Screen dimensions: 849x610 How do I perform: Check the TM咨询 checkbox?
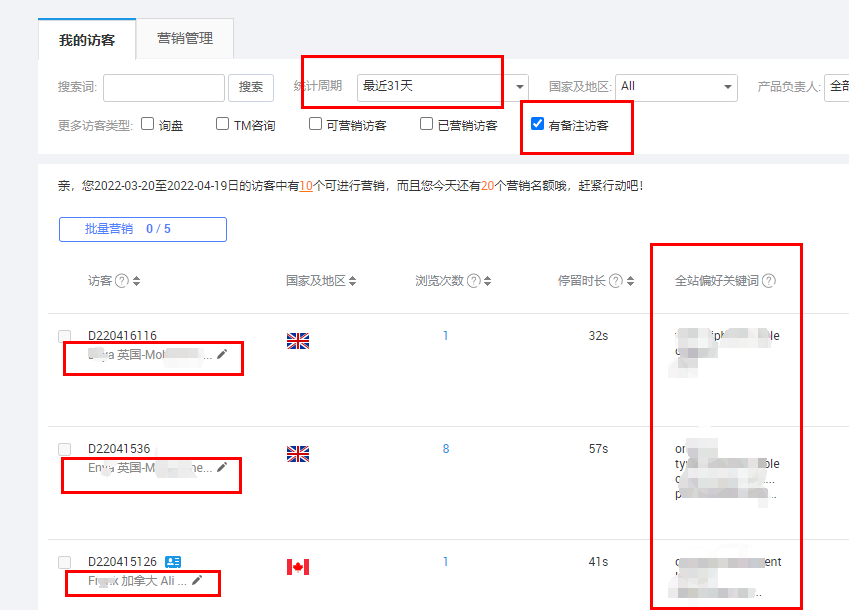pos(222,124)
